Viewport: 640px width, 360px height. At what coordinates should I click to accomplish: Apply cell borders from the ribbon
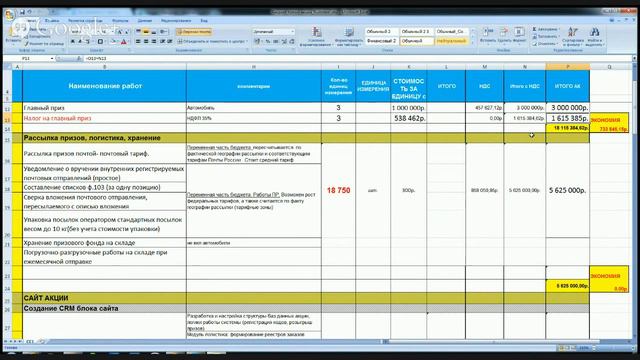click(x=100, y=41)
